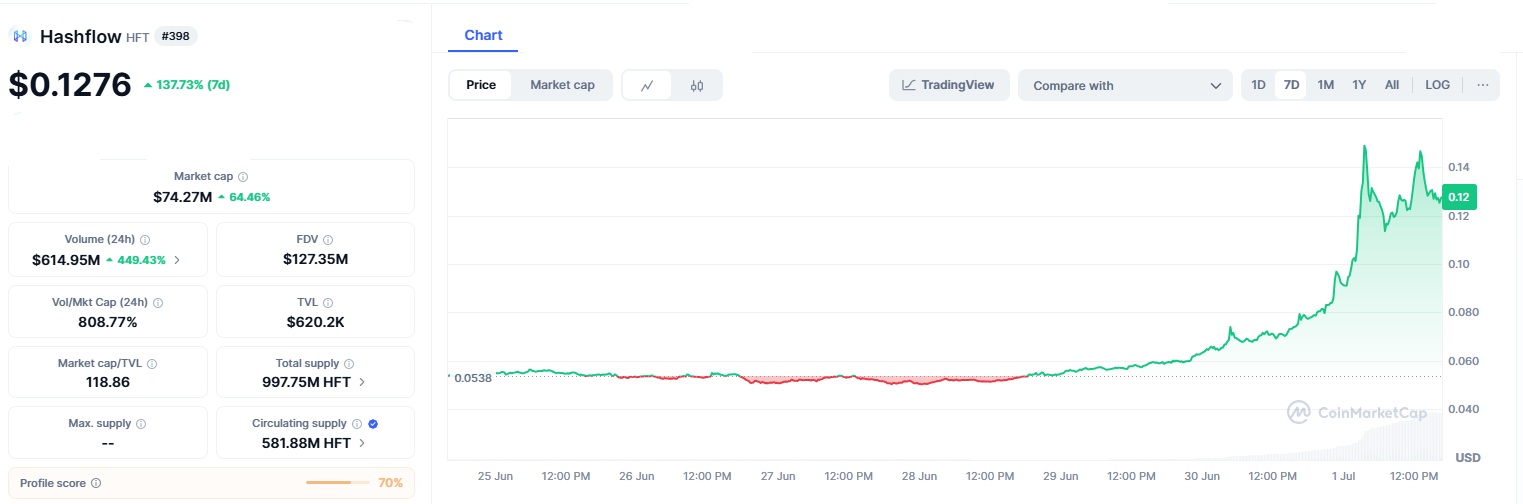Click the Volume (24h) info icon
1523x504 pixels.
pos(145,240)
